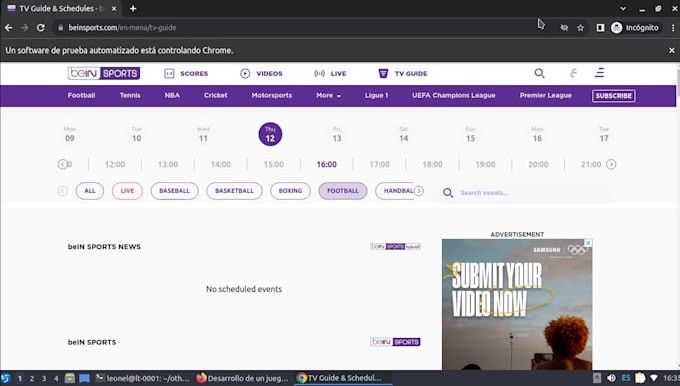Image resolution: width=680 pixels, height=386 pixels.
Task: Select Saturday 14 in the date strip
Action: coord(404,134)
